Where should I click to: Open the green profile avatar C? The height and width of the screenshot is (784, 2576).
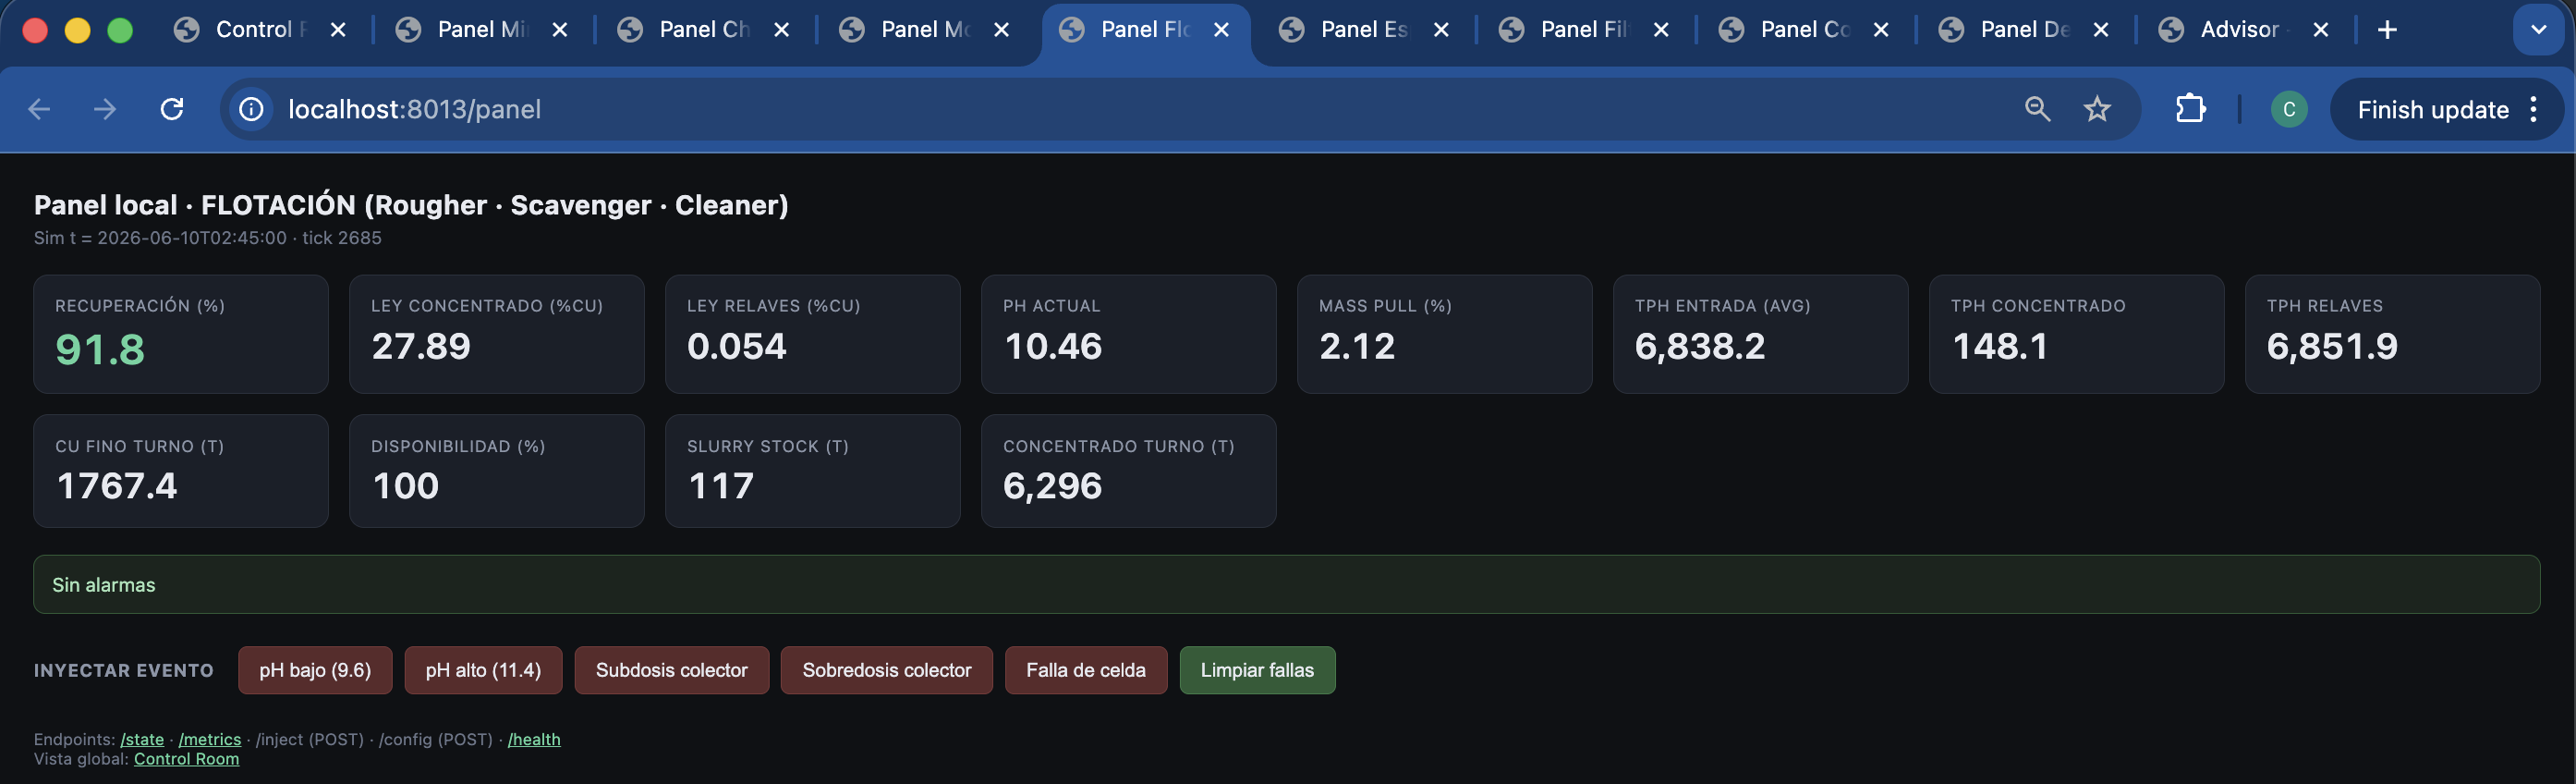pyautogui.click(x=2289, y=109)
